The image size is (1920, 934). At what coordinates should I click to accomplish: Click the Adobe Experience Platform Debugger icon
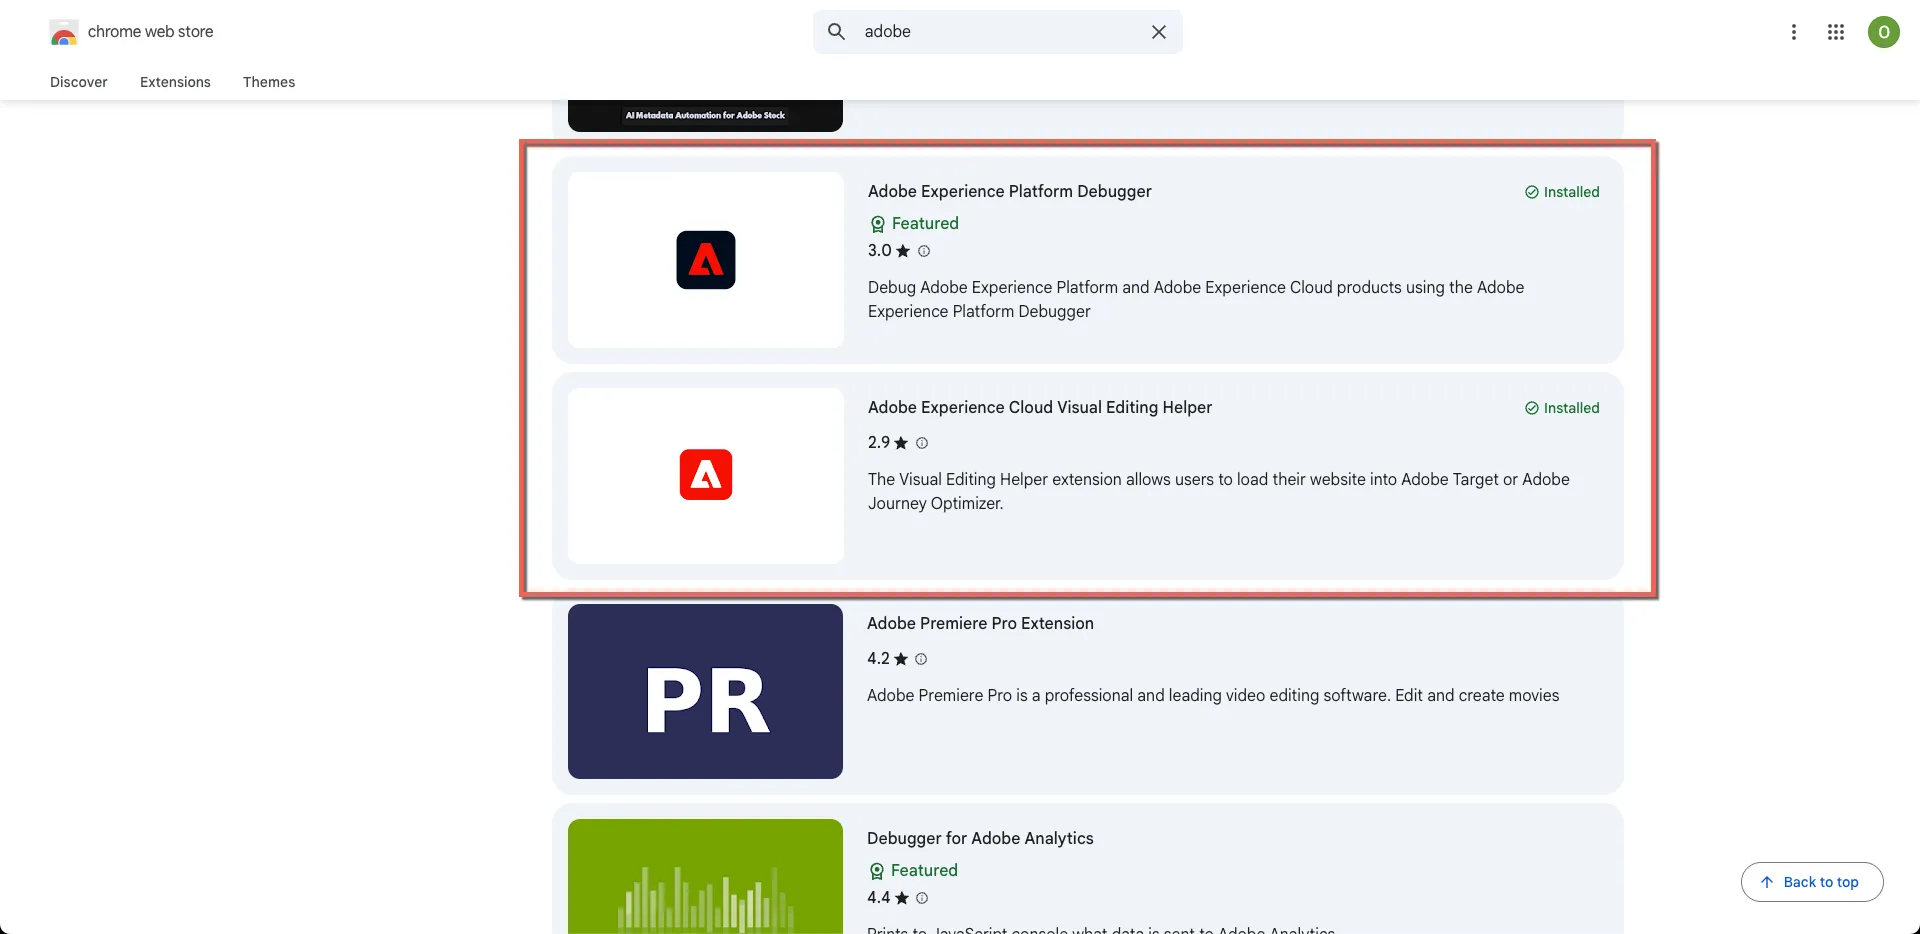pyautogui.click(x=706, y=260)
